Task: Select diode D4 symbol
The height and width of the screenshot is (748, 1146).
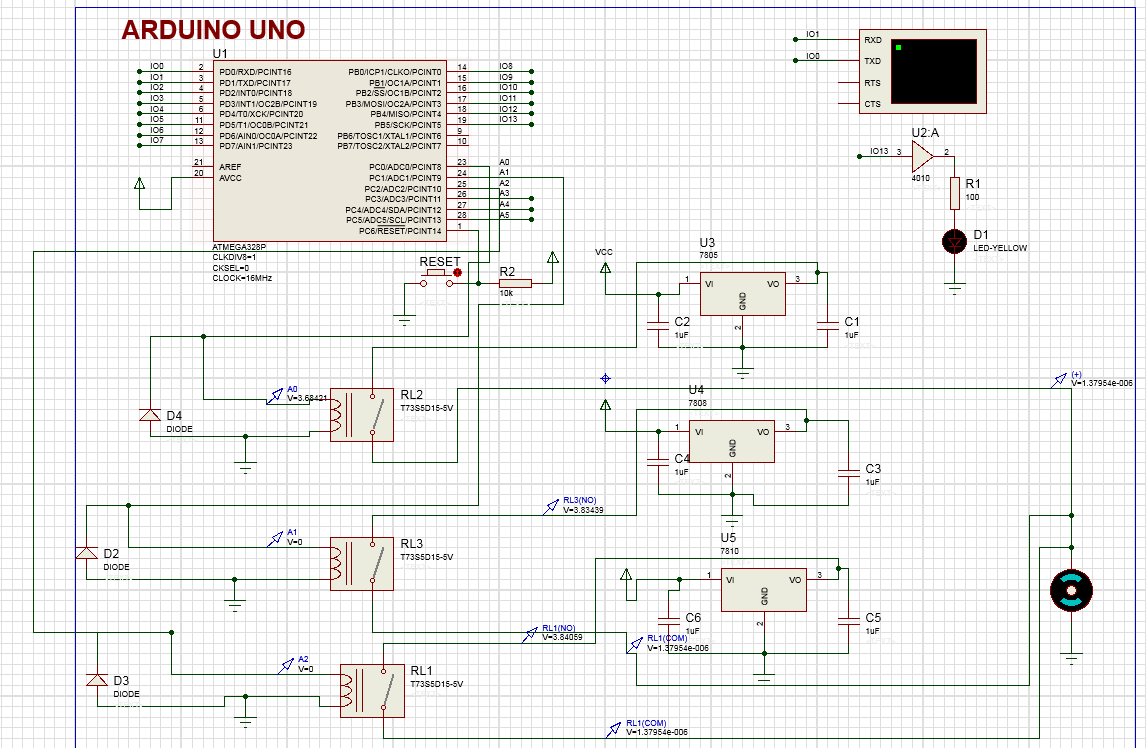Action: click(150, 415)
